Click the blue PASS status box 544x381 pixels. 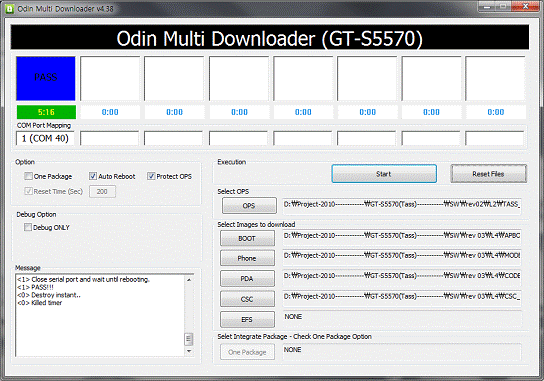[46, 78]
